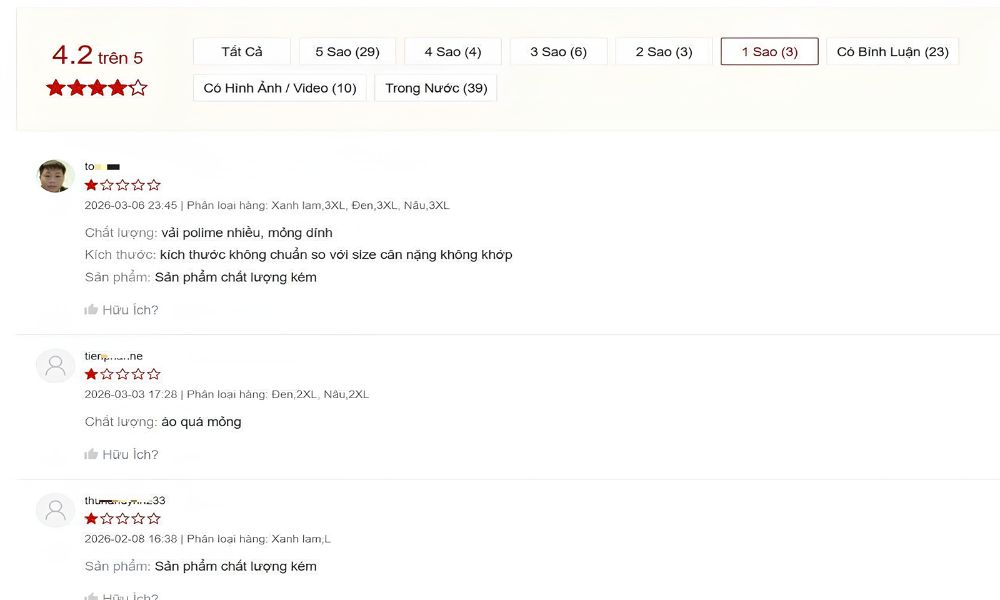Filter reviews by 5 Sao (29)

coord(347,52)
